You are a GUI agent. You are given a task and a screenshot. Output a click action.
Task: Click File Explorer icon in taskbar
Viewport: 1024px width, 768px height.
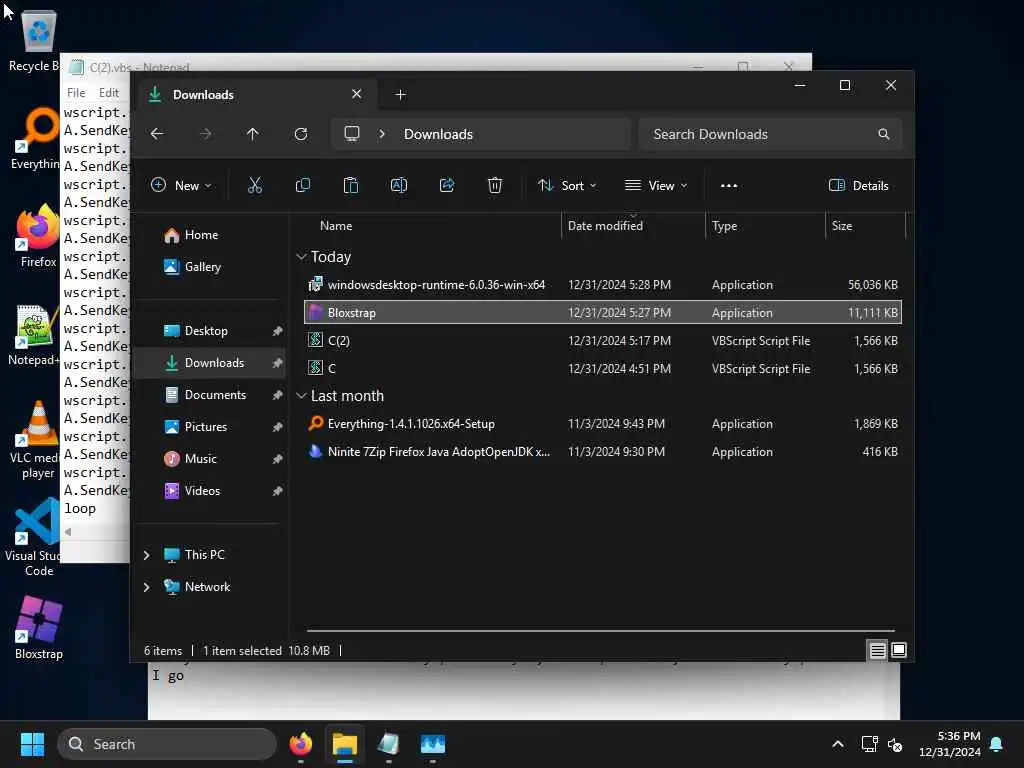pyautogui.click(x=345, y=744)
